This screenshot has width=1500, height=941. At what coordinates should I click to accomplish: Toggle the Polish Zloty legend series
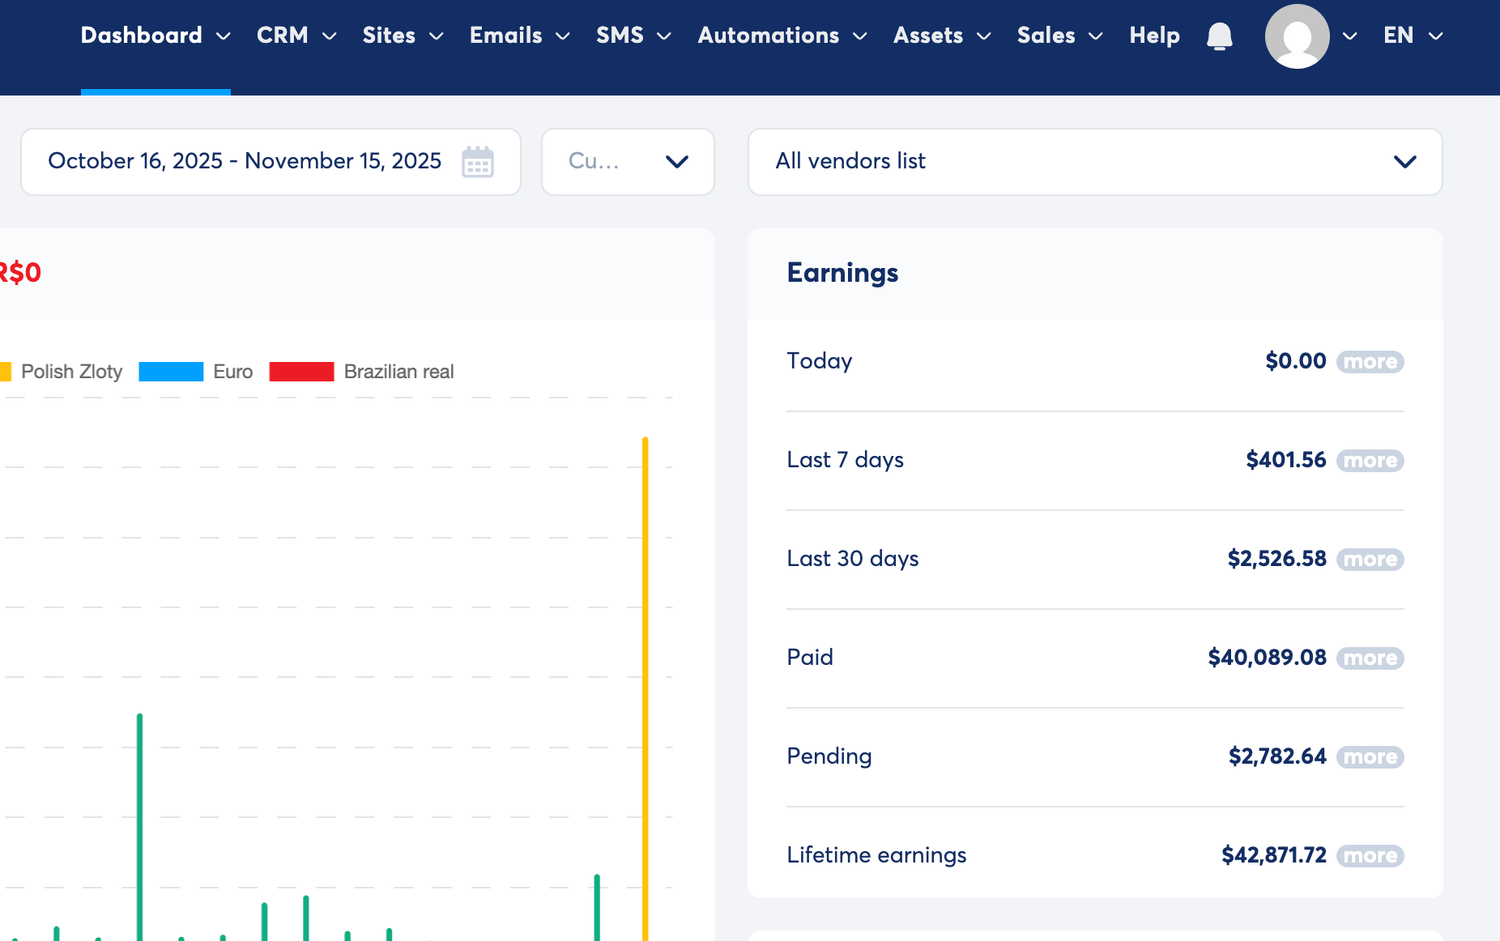62,372
